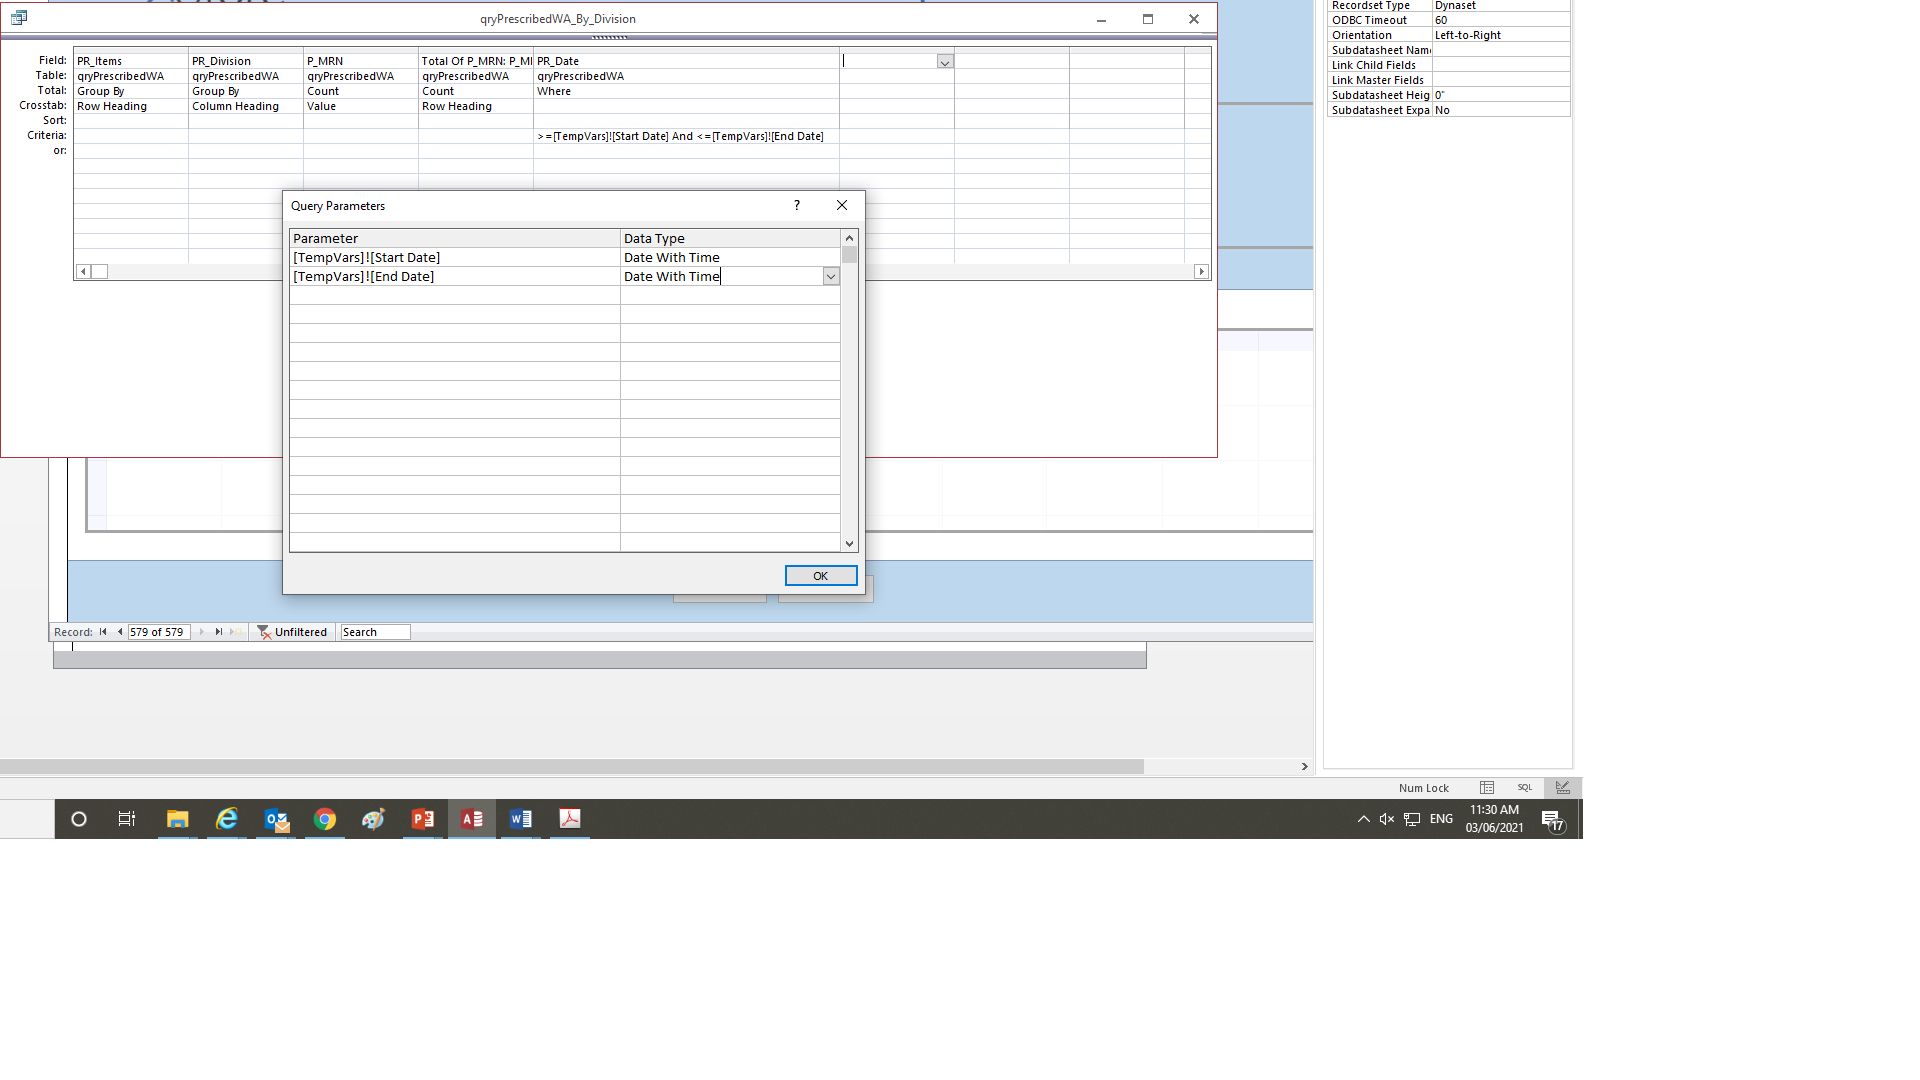Open Field dropdown in empty query column

944,62
